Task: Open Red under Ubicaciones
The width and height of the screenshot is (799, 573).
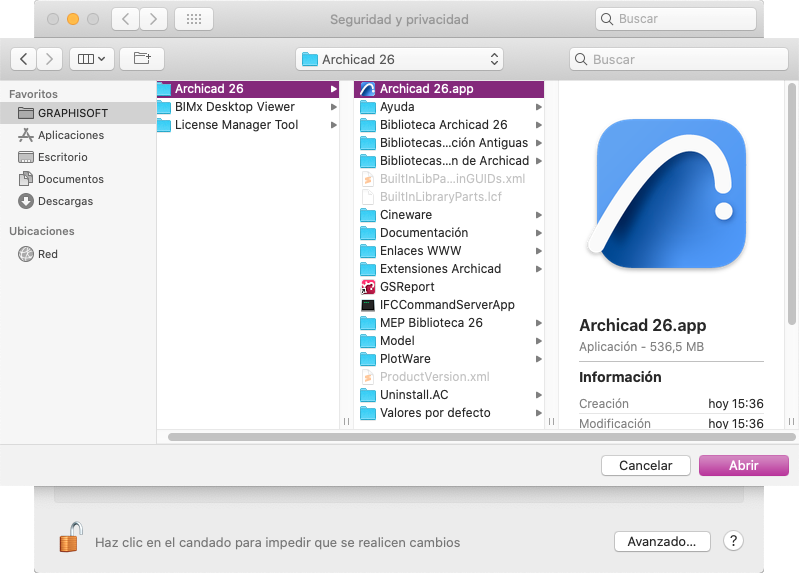Action: coord(77,254)
